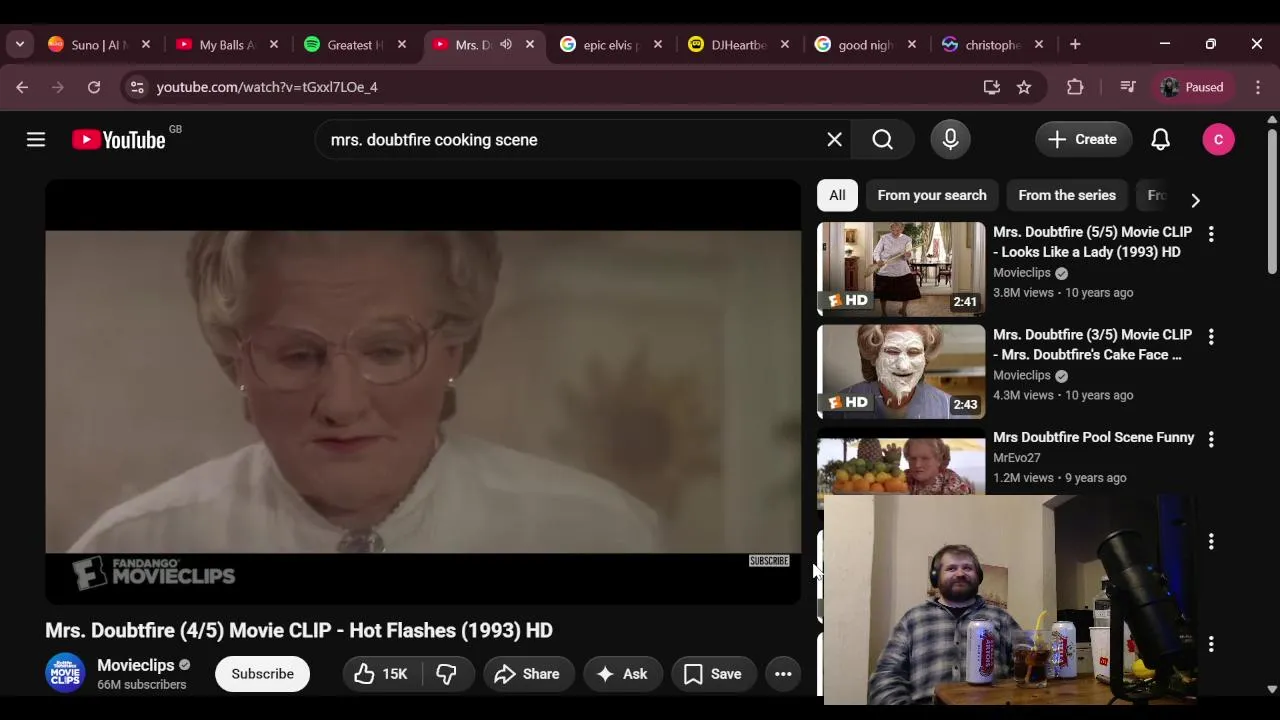
Task: Click the magnifier search button
Action: point(883,140)
